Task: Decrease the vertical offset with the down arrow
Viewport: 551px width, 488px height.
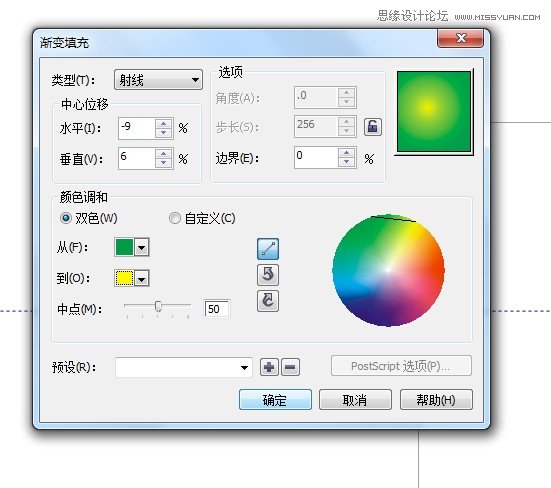Action: click(x=163, y=163)
